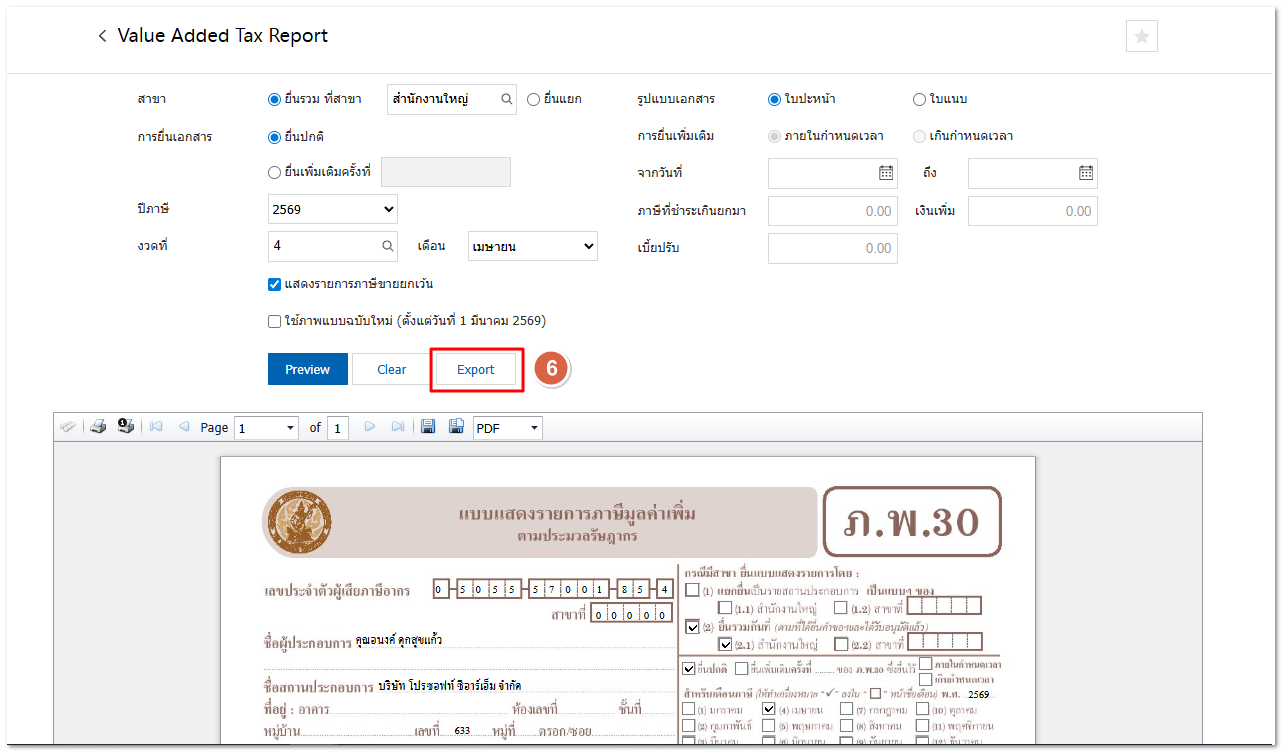Viewport: 1282px width, 752px height.
Task: Go to next page in report viewer
Action: coord(370,427)
